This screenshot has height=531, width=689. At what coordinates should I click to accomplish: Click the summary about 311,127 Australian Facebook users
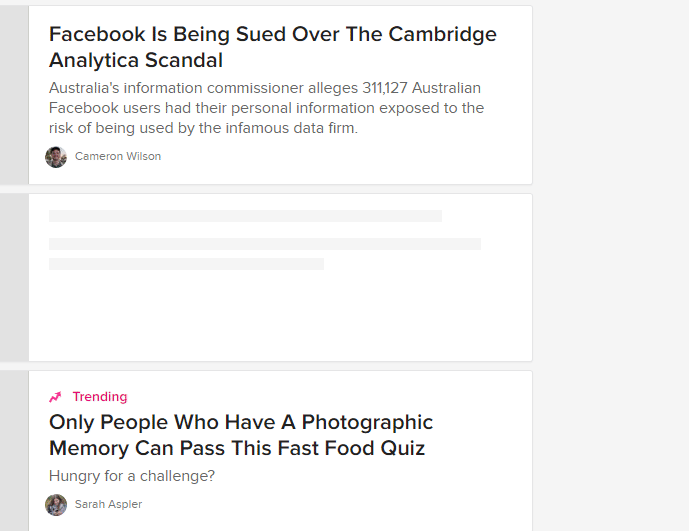(266, 108)
